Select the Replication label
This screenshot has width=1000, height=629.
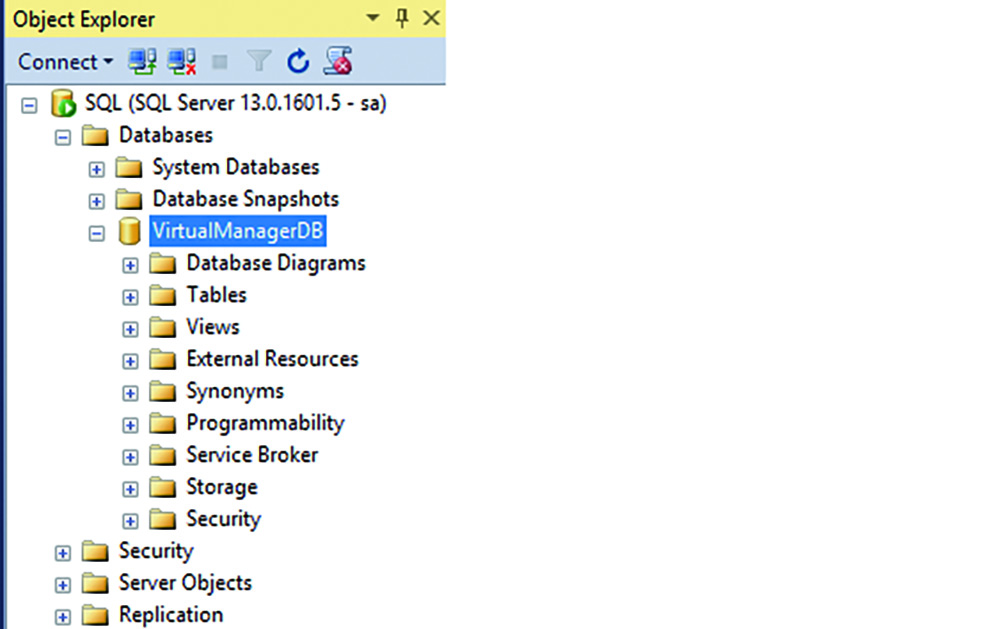click(171, 616)
